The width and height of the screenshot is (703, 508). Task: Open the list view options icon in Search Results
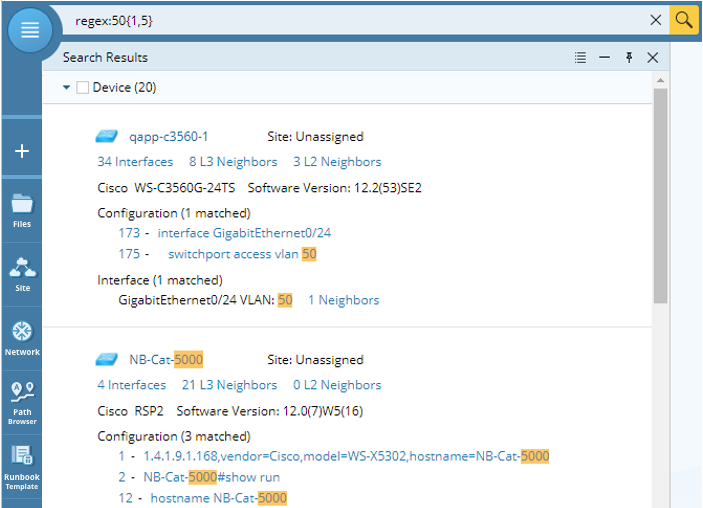(580, 57)
